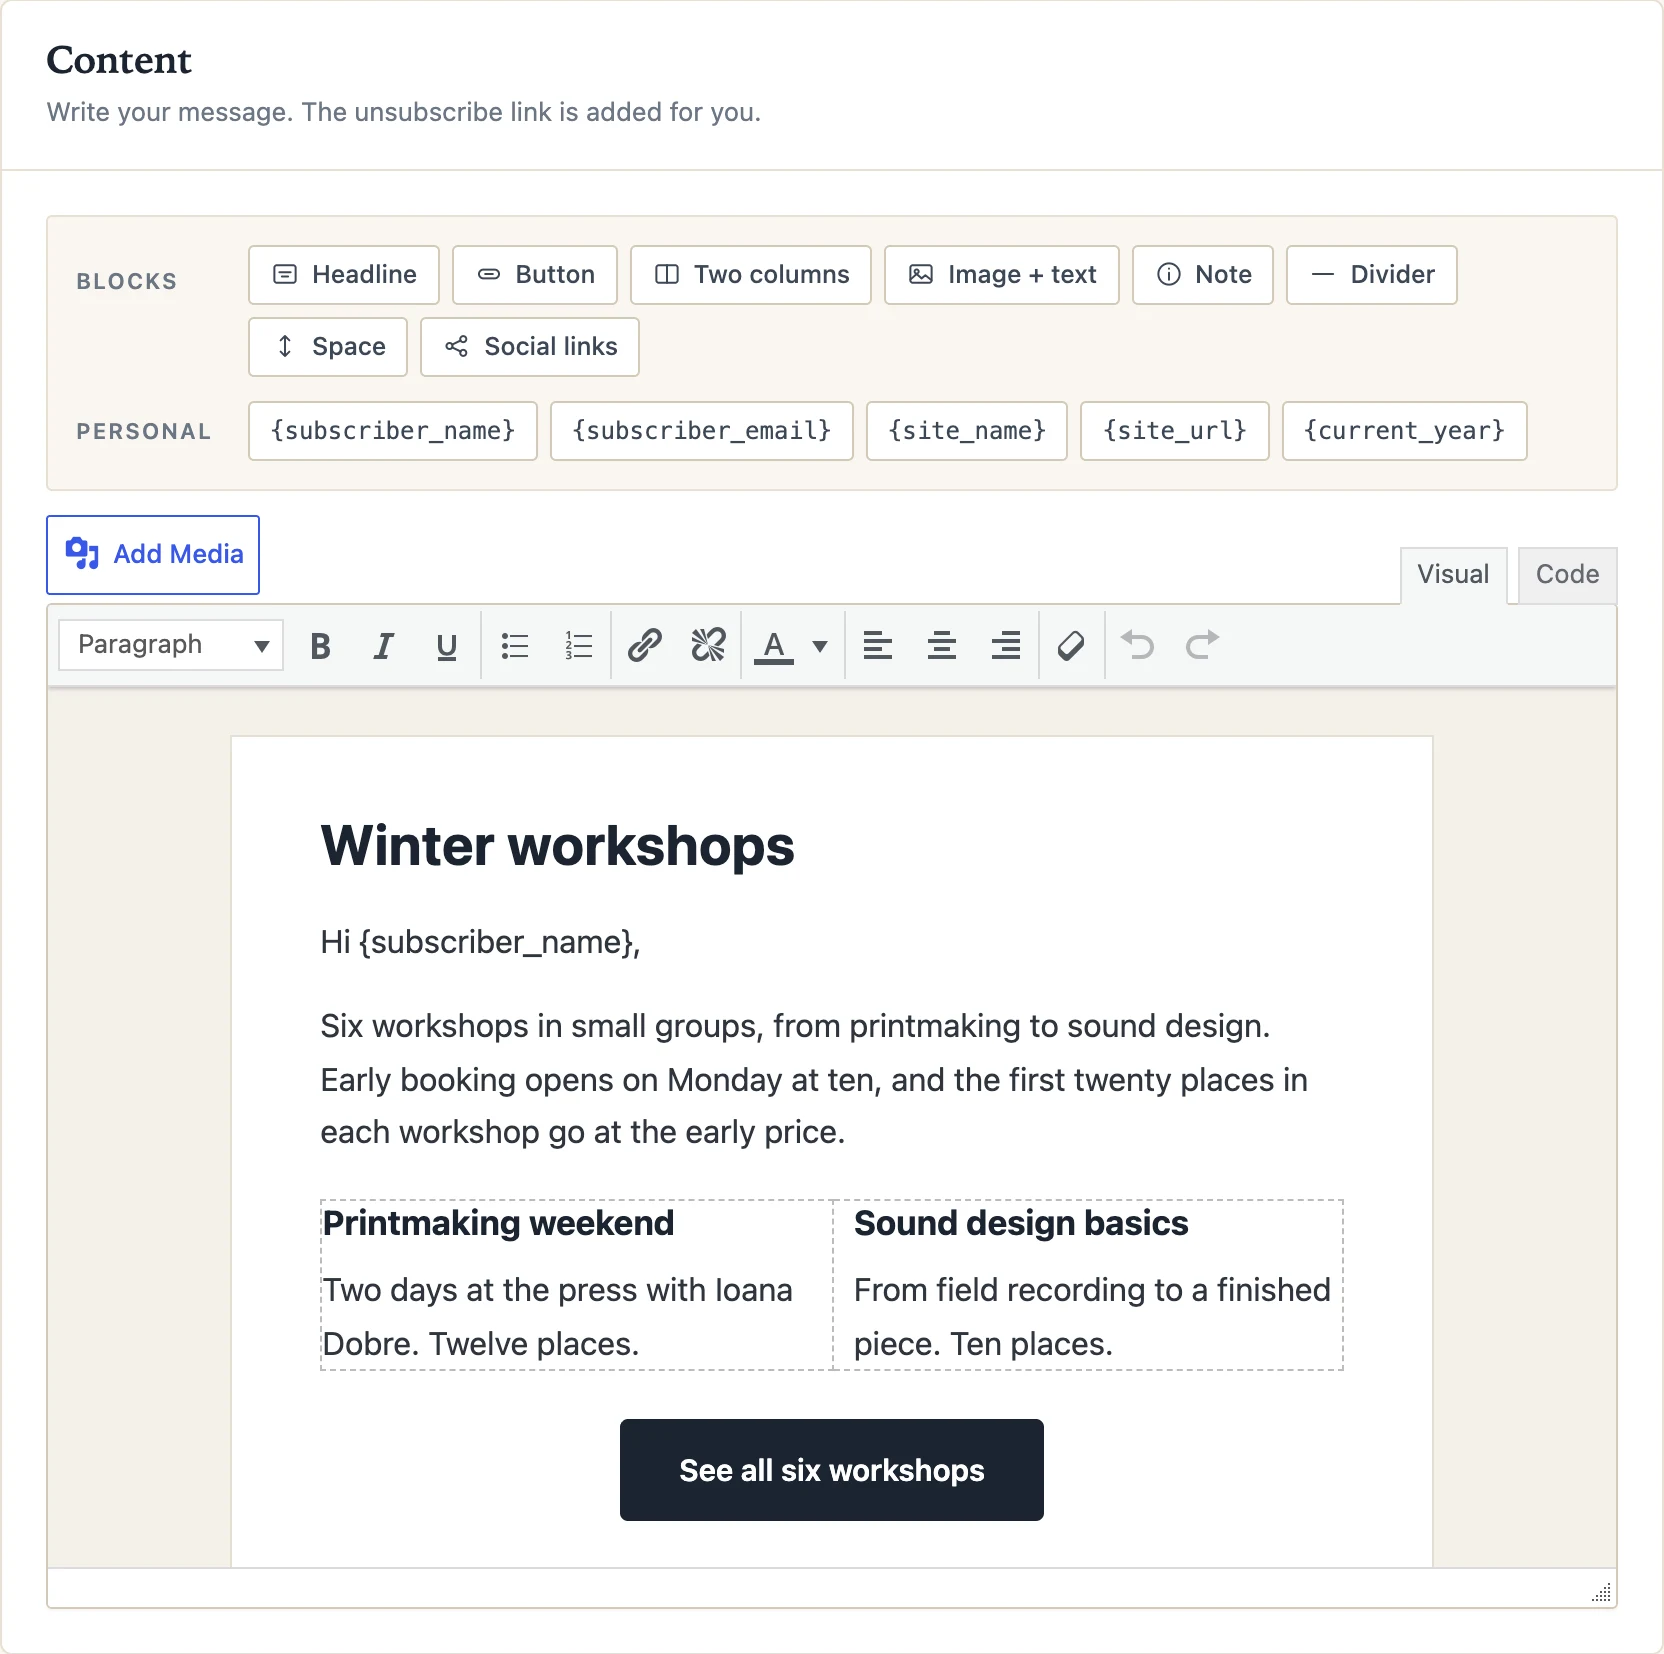This screenshot has width=1664, height=1654.
Task: Toggle underline formatting
Action: (x=447, y=646)
